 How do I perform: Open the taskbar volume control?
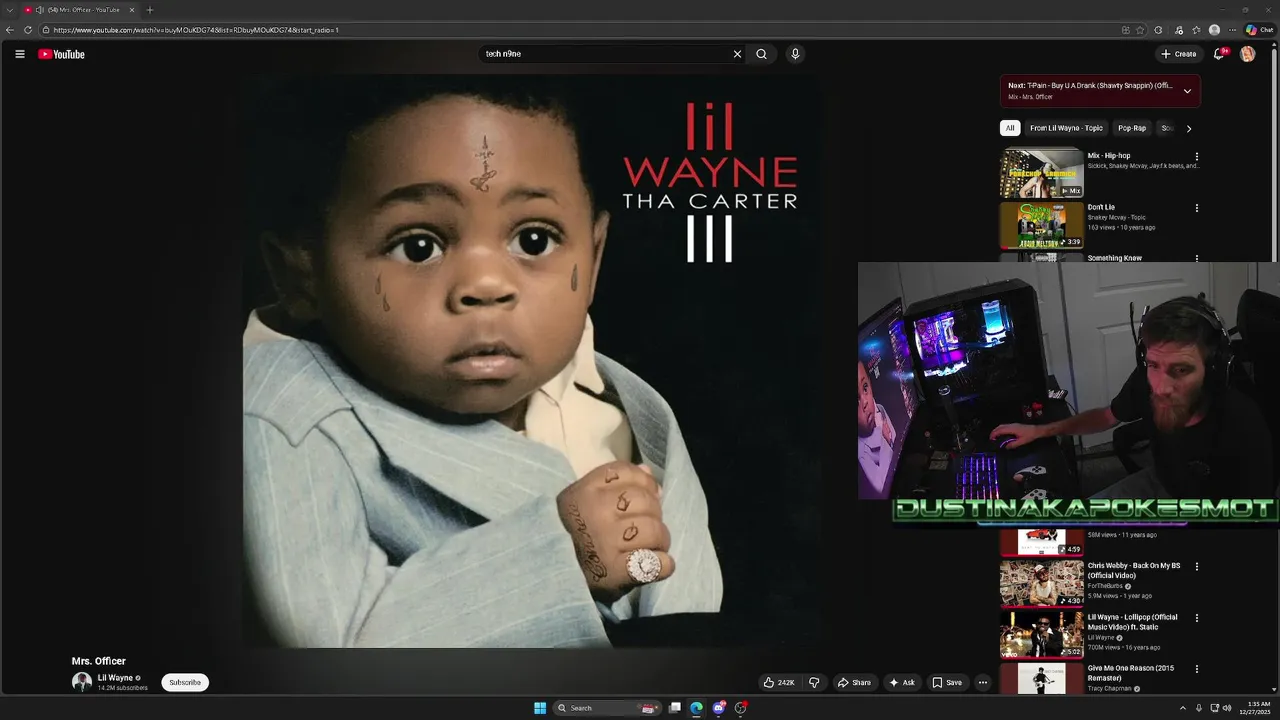pyautogui.click(x=1227, y=708)
